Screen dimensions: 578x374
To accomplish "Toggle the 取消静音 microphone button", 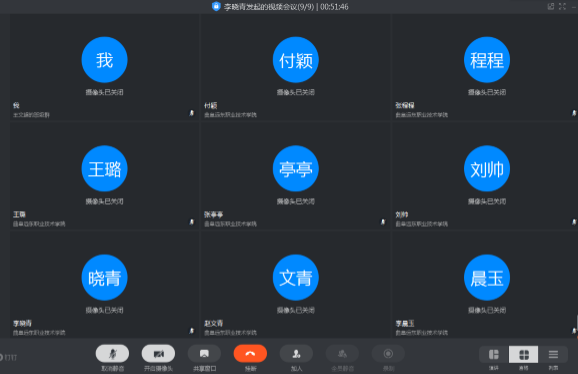I will pyautogui.click(x=112, y=354).
